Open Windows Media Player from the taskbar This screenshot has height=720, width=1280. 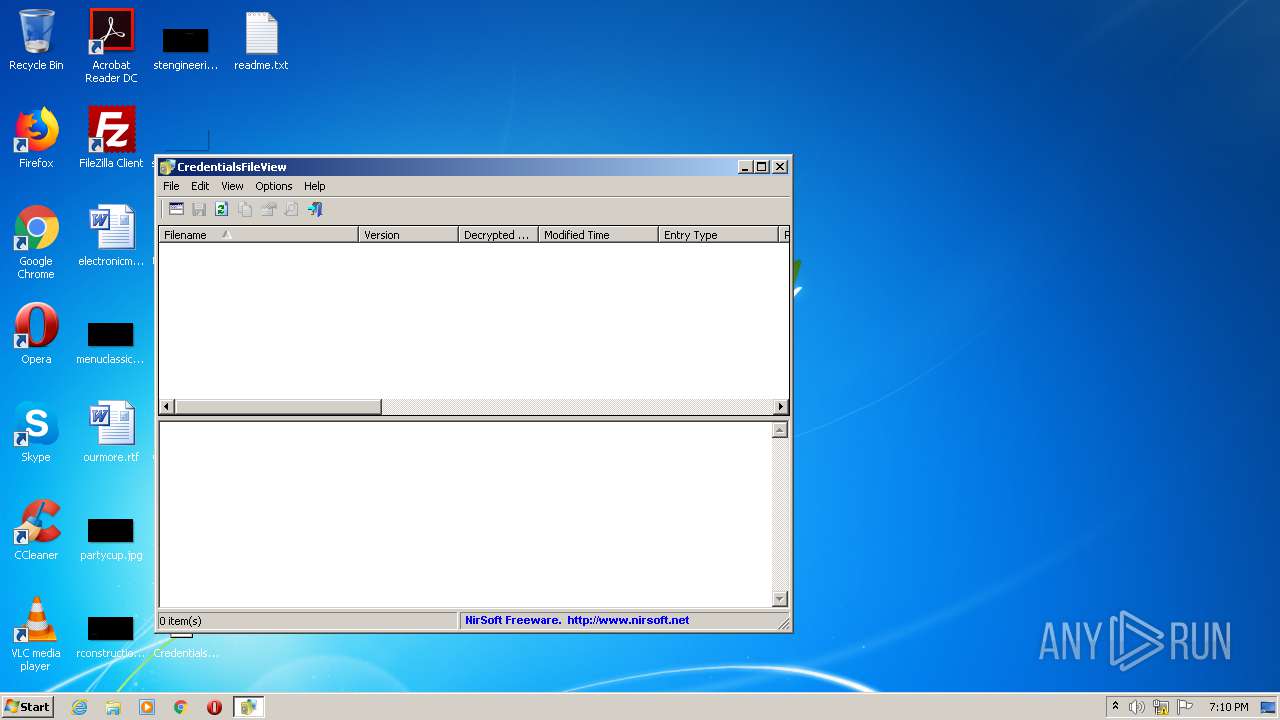tap(147, 707)
